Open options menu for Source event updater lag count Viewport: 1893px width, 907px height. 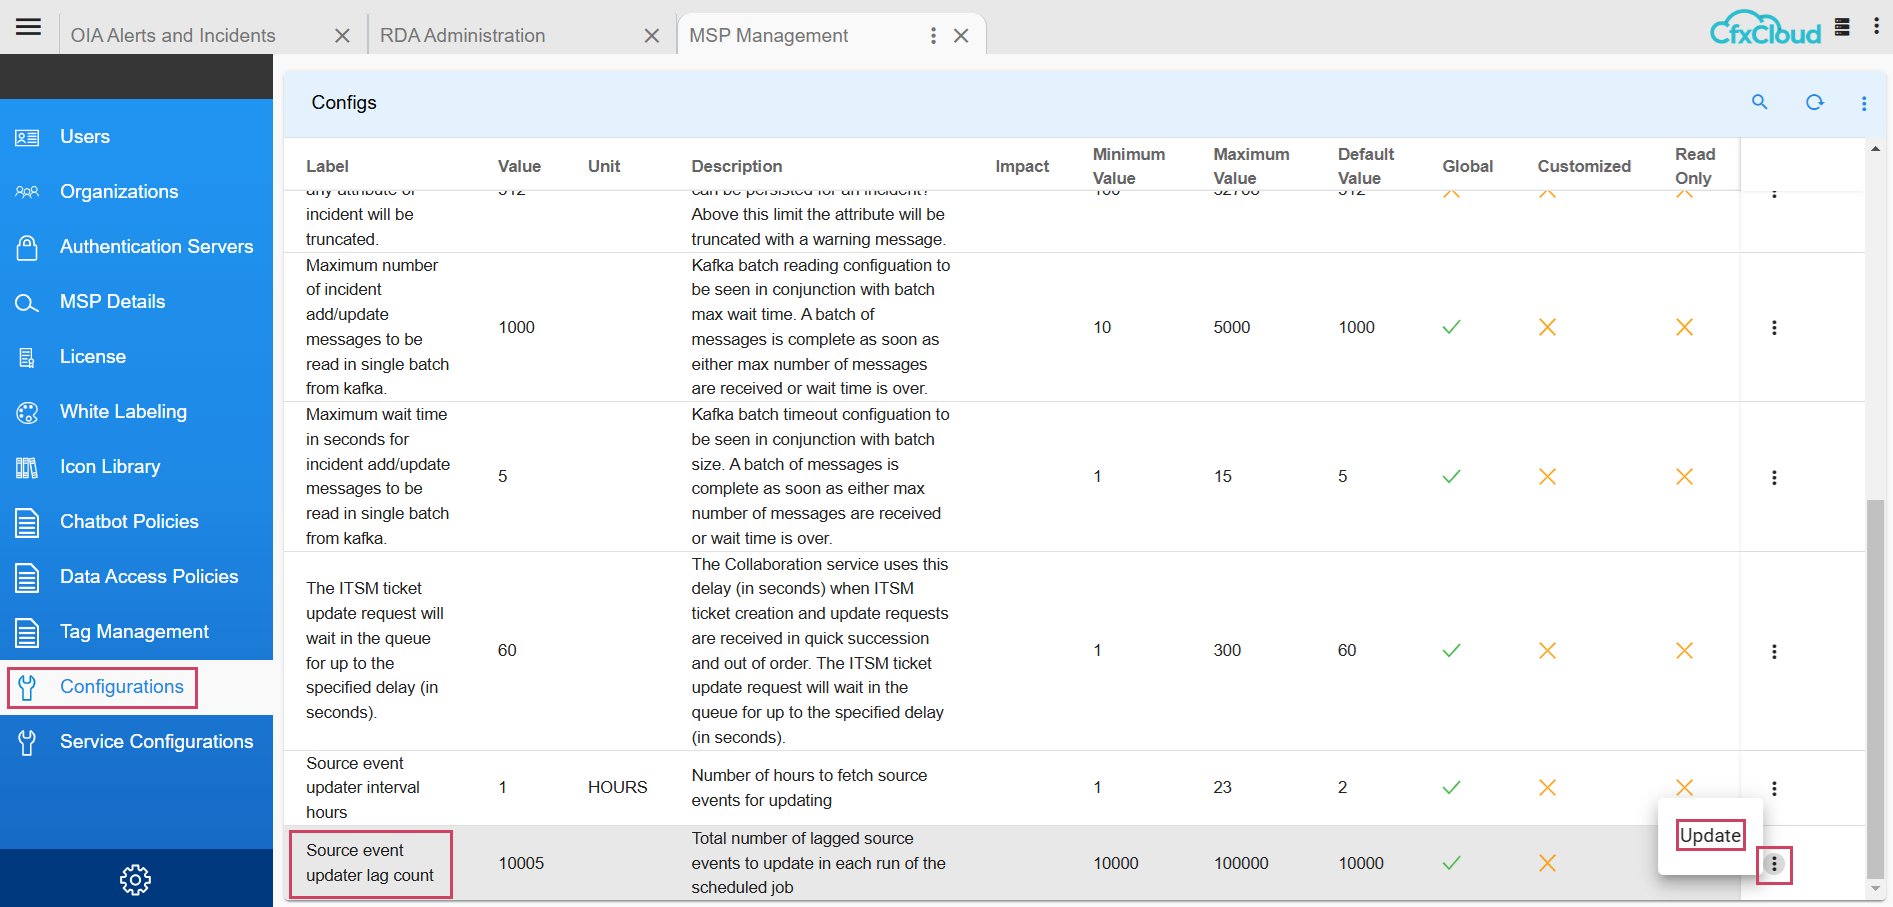(x=1774, y=866)
